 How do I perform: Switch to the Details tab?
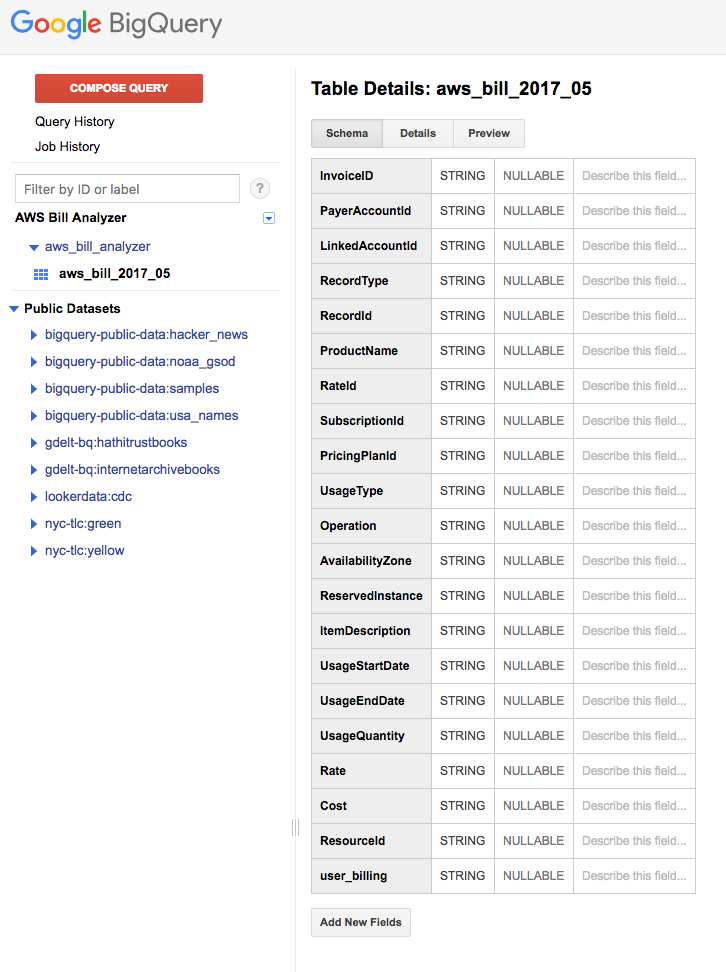coord(418,134)
